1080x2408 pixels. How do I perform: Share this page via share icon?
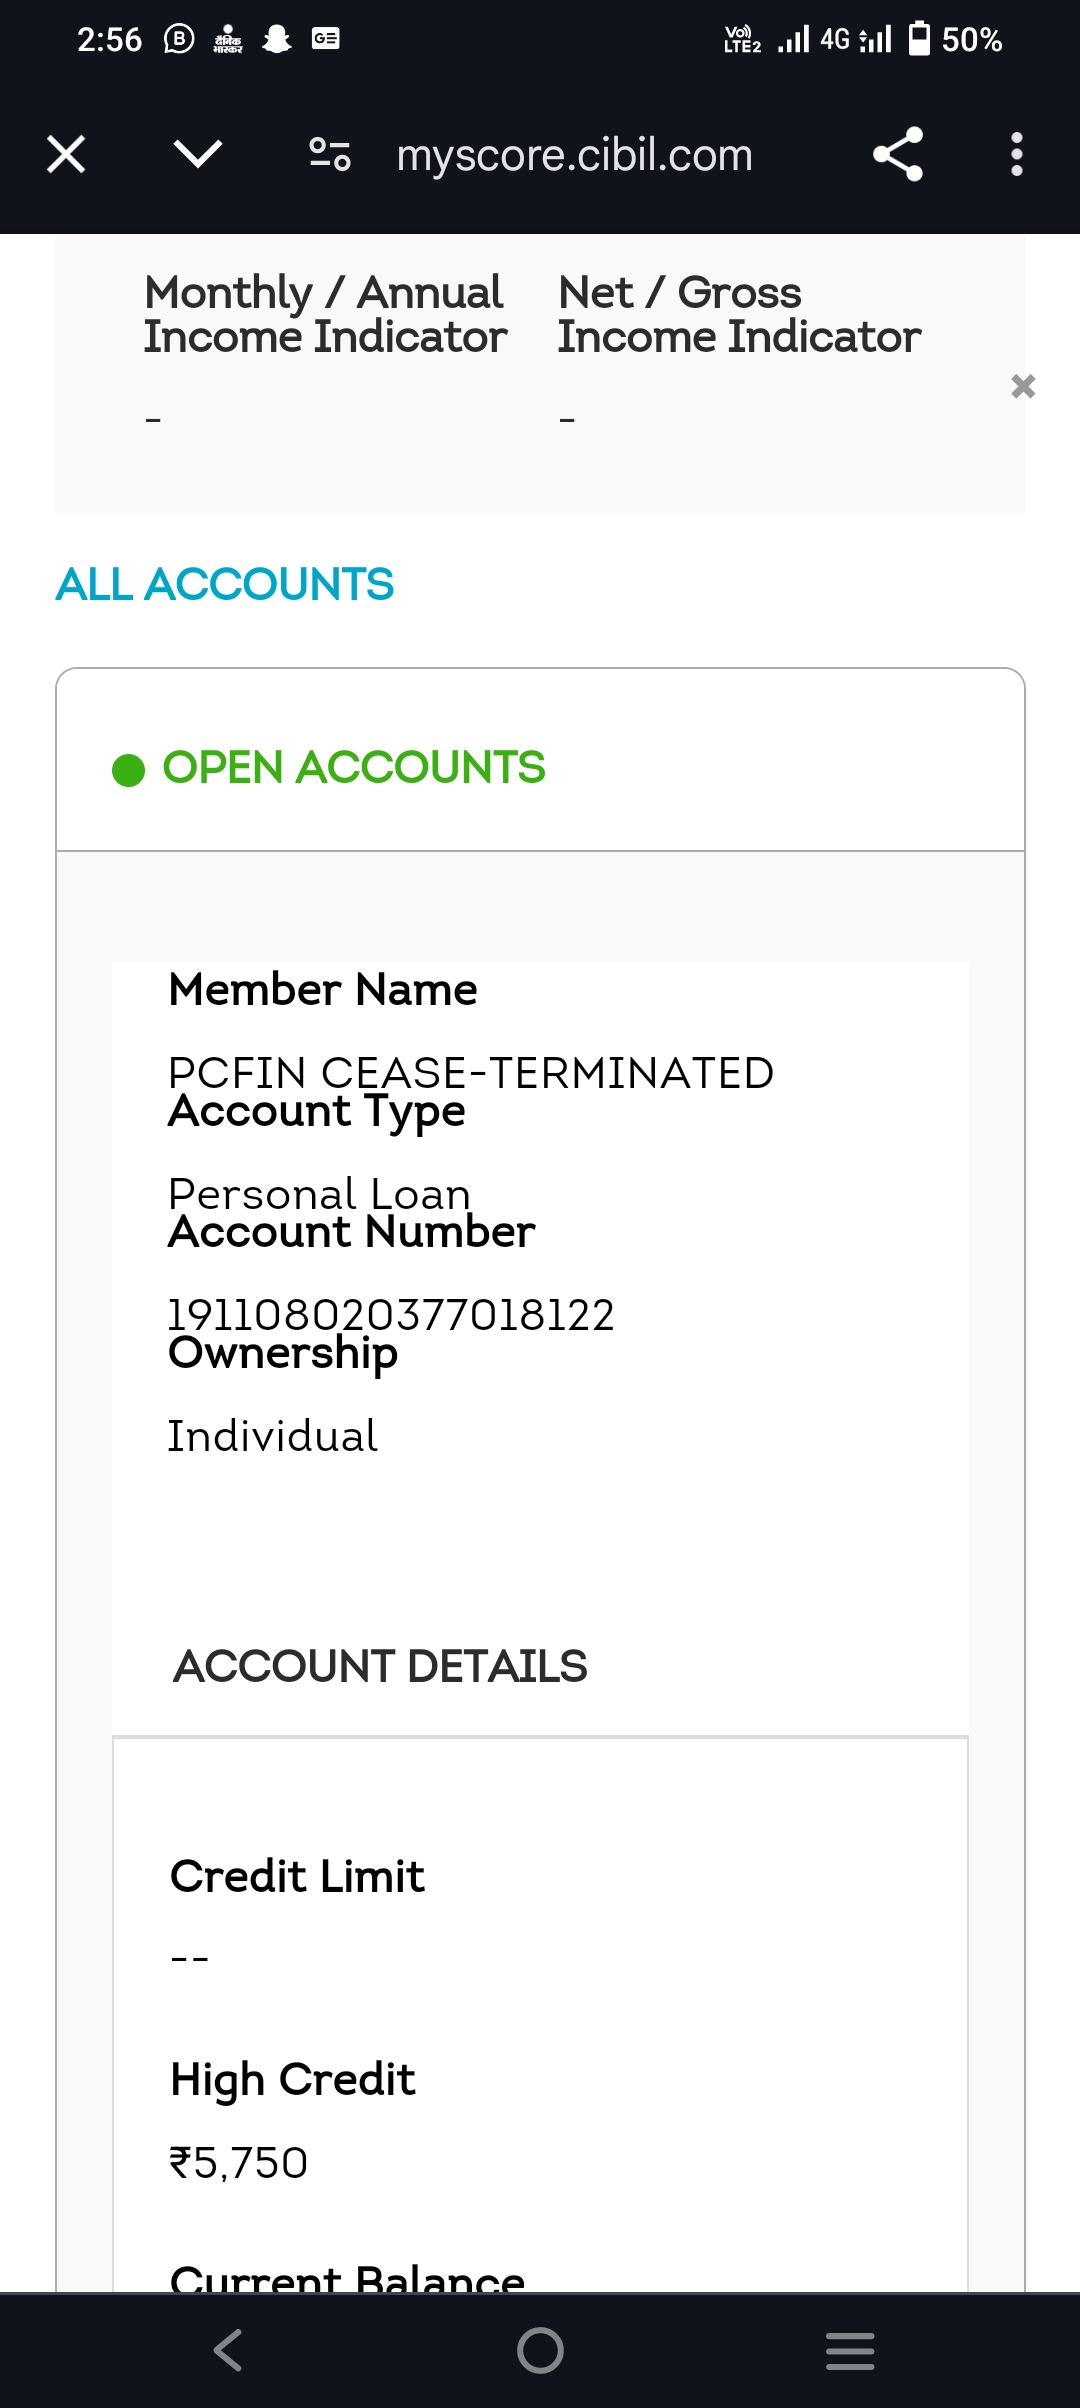point(897,155)
